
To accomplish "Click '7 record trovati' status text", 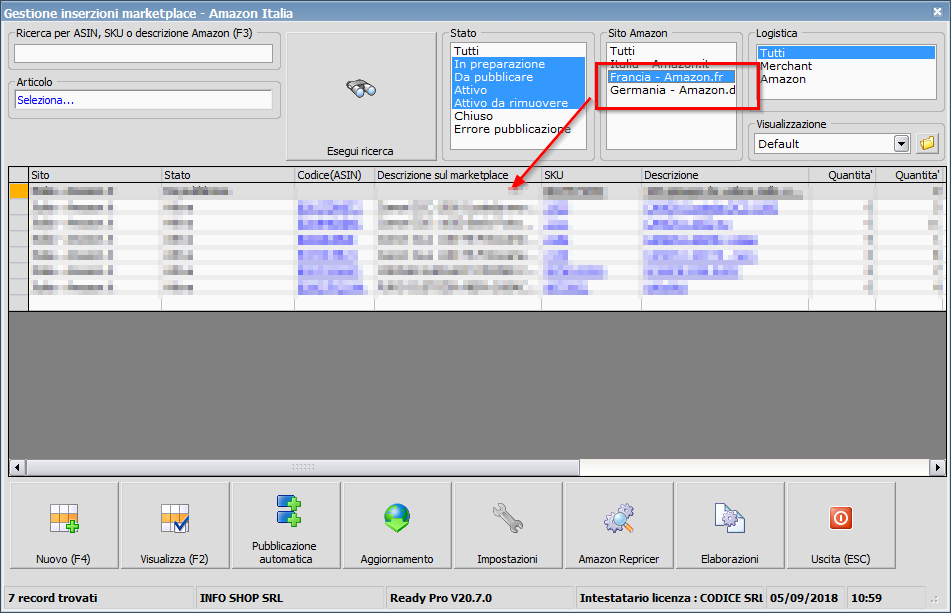I will pos(53,598).
